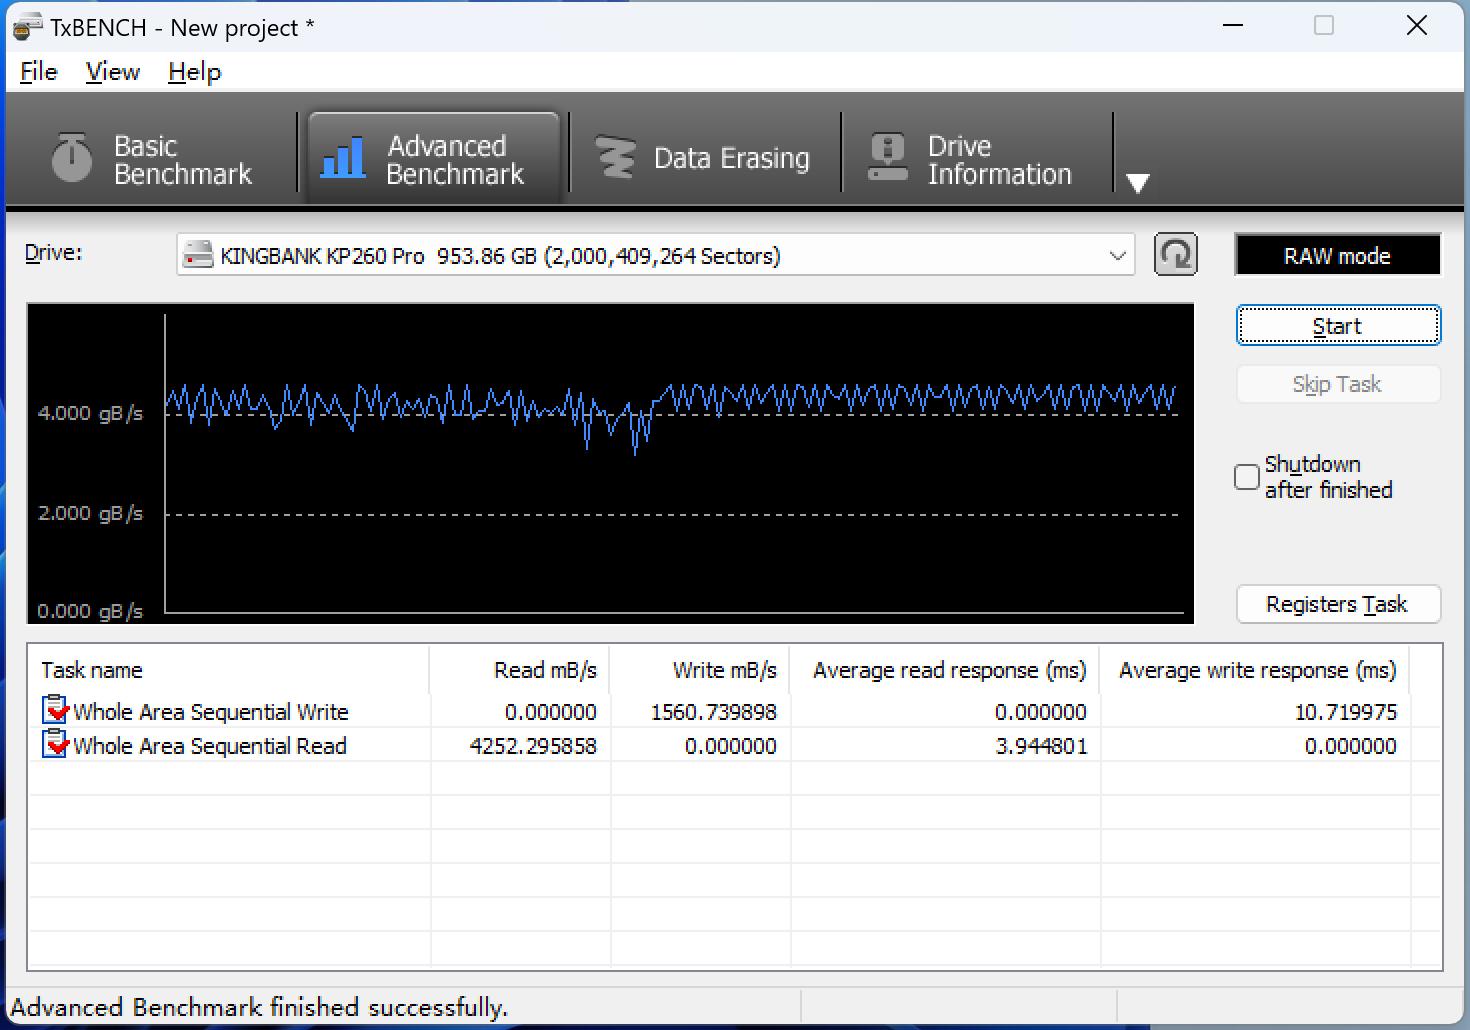Enable the Shutdown after finished checkbox
The image size is (1470, 1030).
(1246, 477)
